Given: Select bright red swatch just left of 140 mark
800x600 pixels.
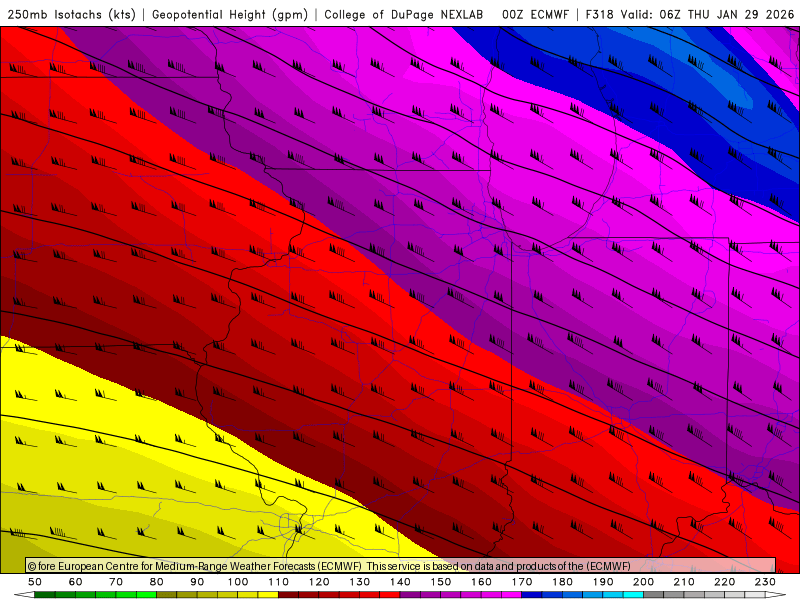Looking at the screenshot, I should [390, 595].
